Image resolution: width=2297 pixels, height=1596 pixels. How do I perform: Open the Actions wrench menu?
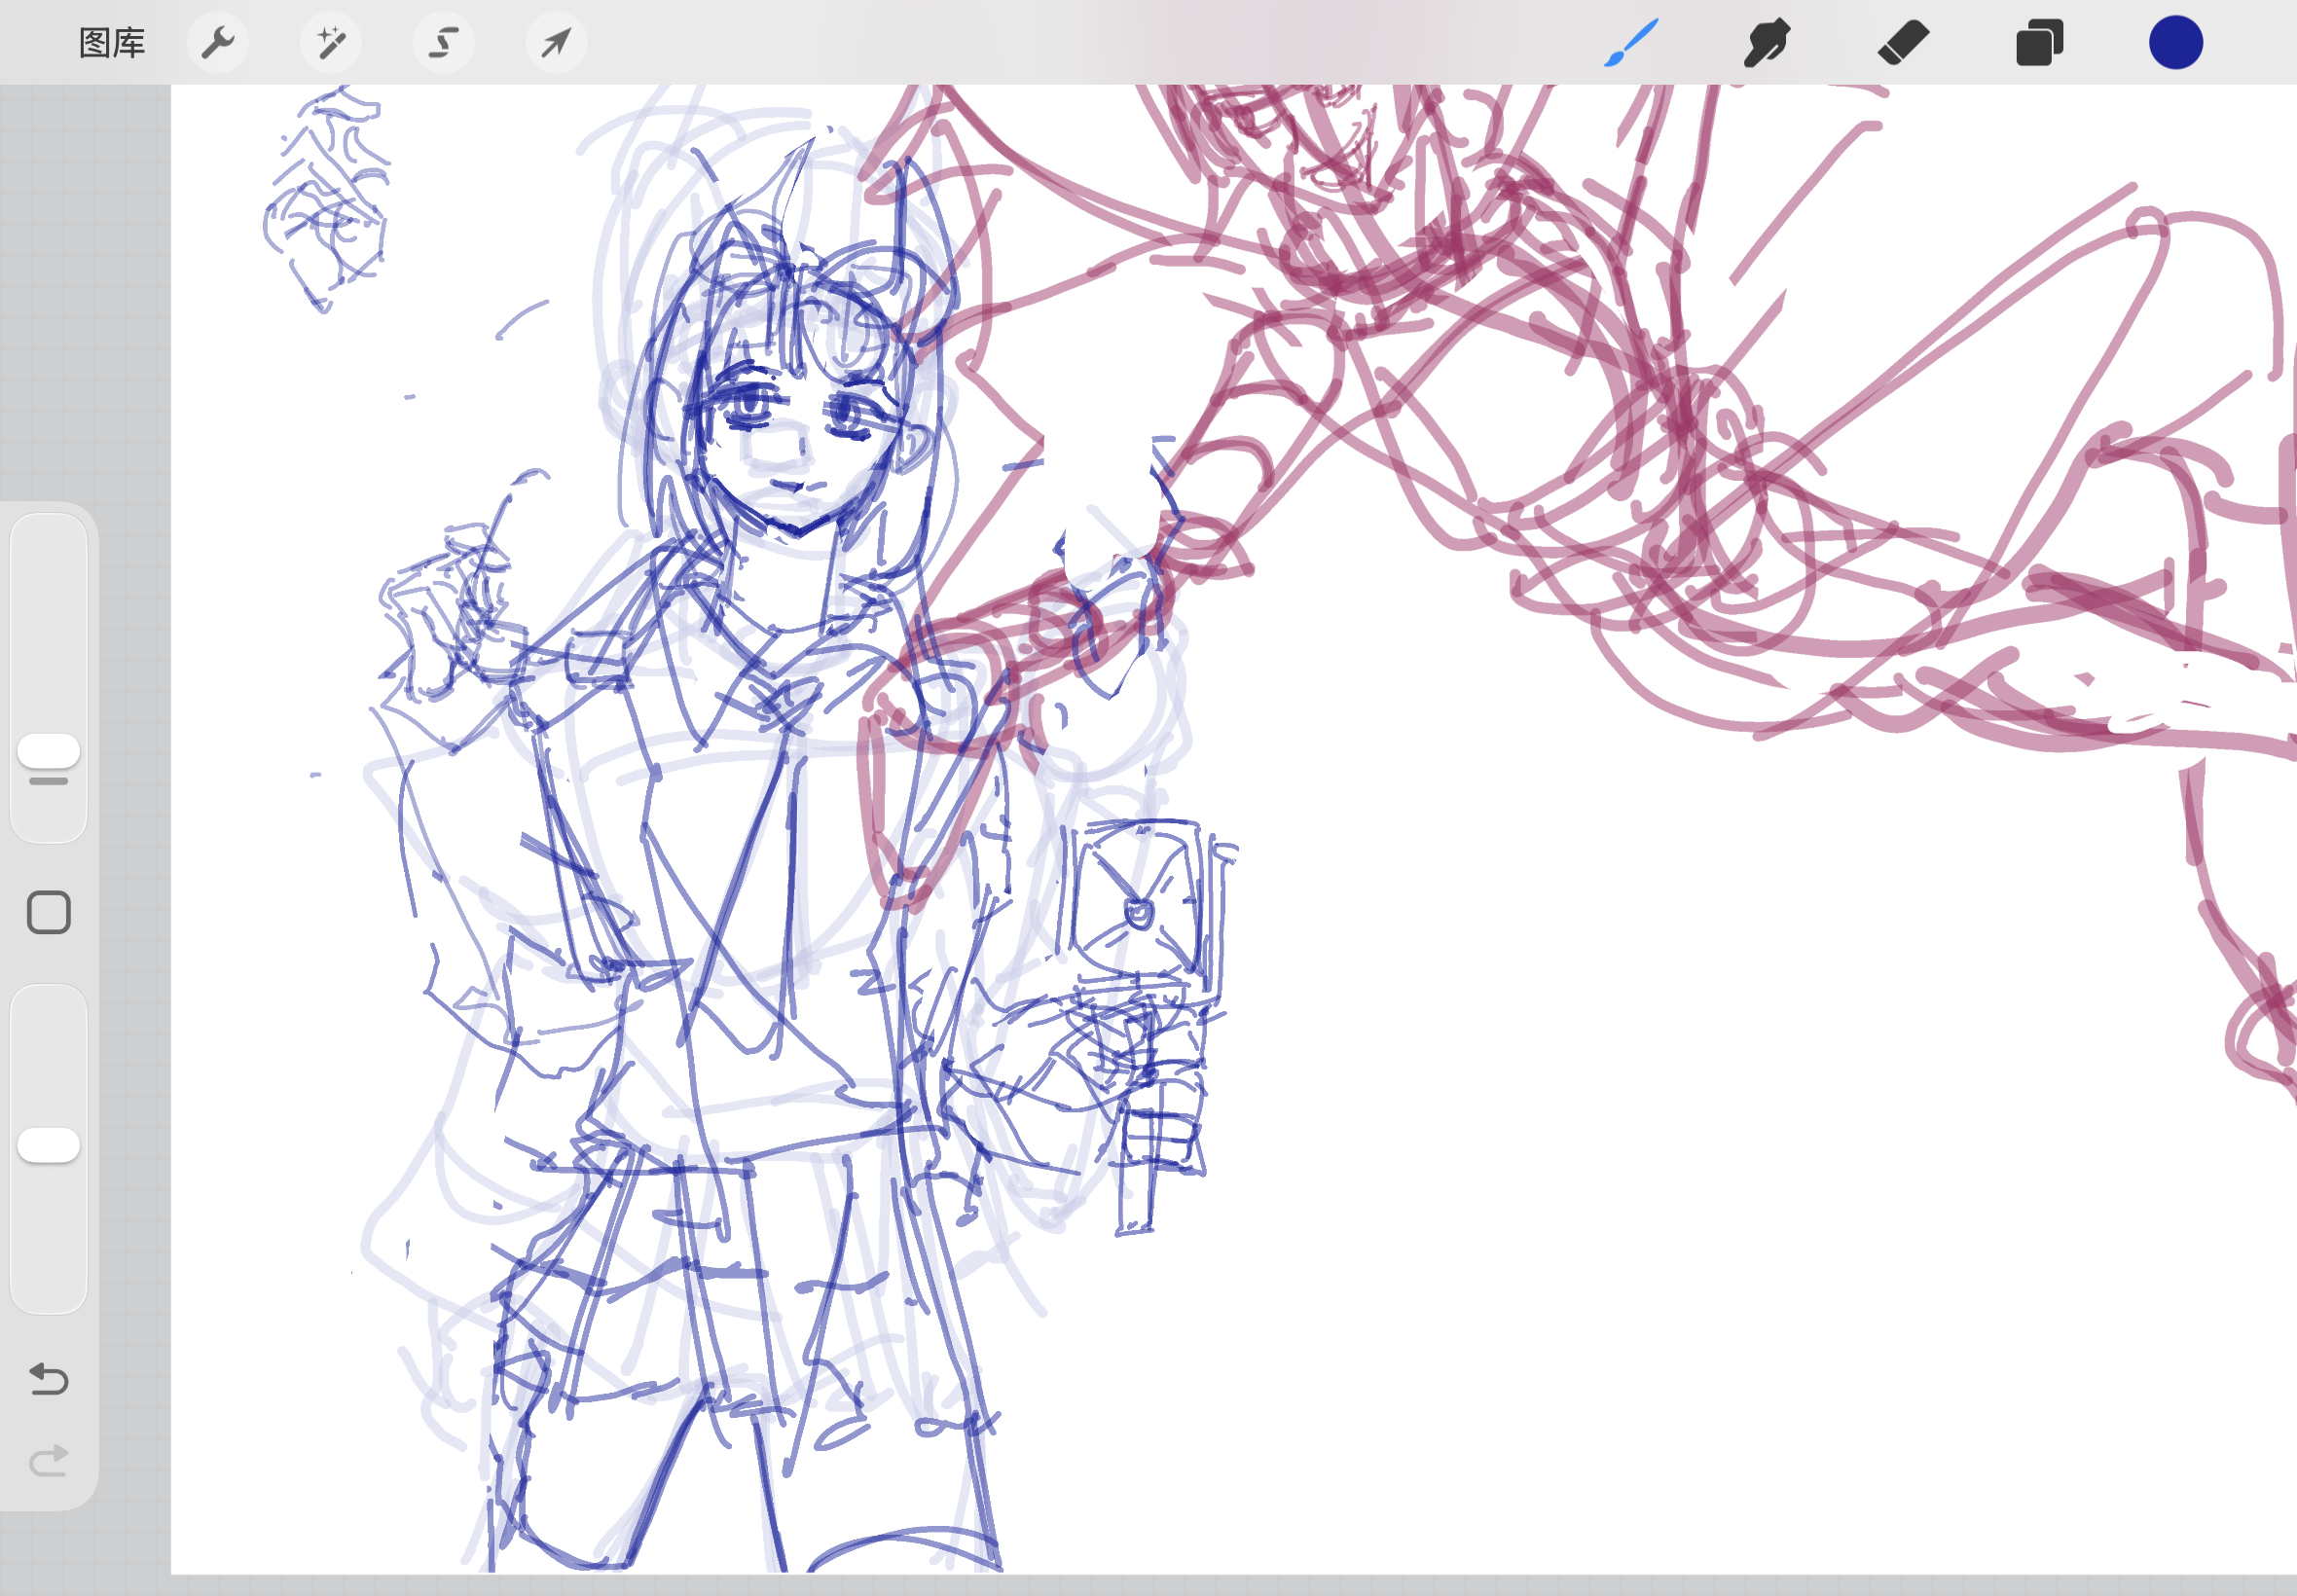[x=218, y=43]
